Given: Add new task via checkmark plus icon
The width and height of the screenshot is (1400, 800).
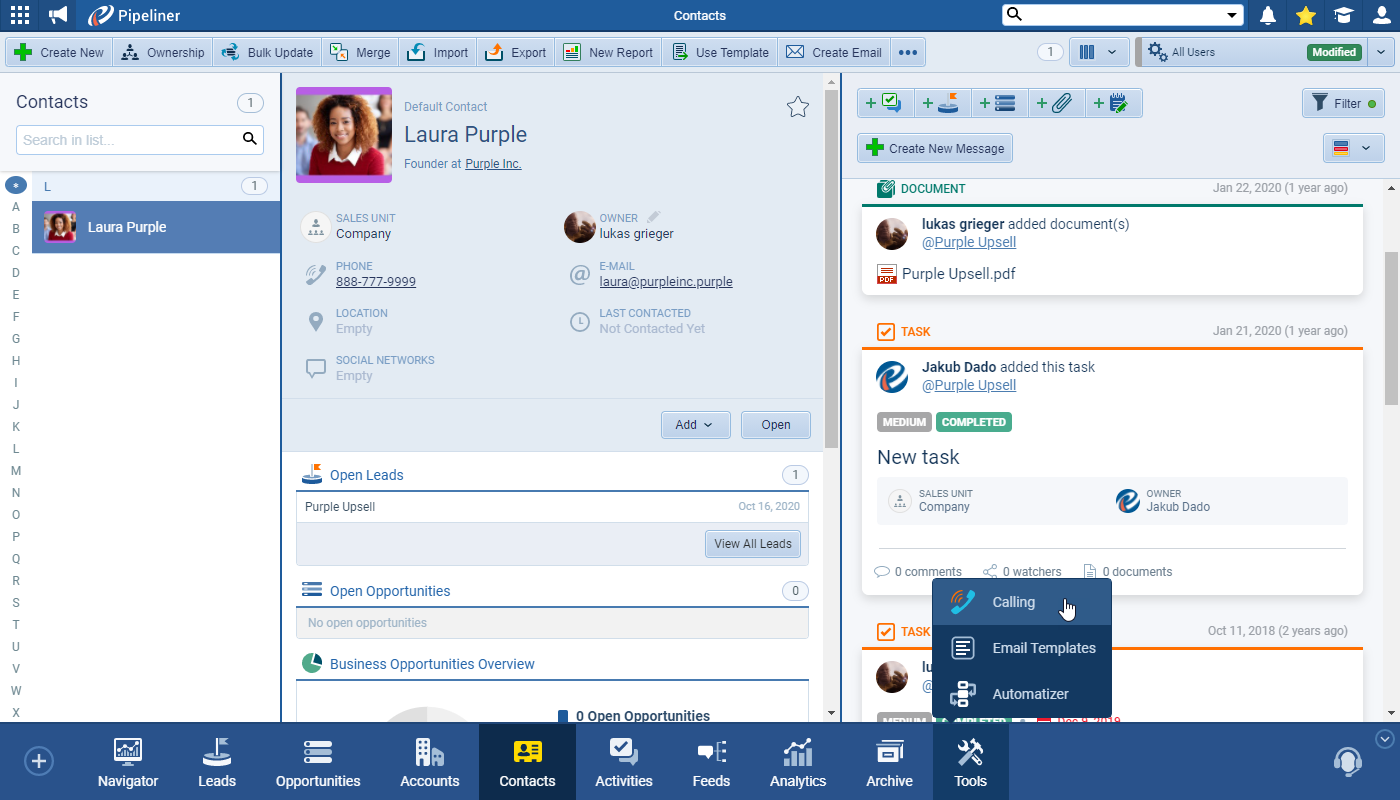Looking at the screenshot, I should [x=884, y=103].
